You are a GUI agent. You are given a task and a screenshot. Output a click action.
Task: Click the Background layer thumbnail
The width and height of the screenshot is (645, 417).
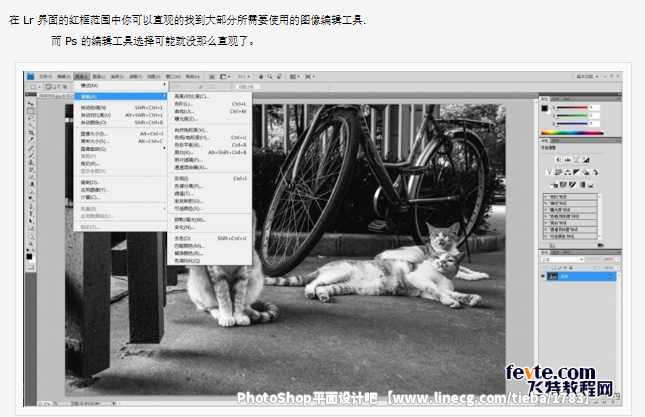(552, 277)
